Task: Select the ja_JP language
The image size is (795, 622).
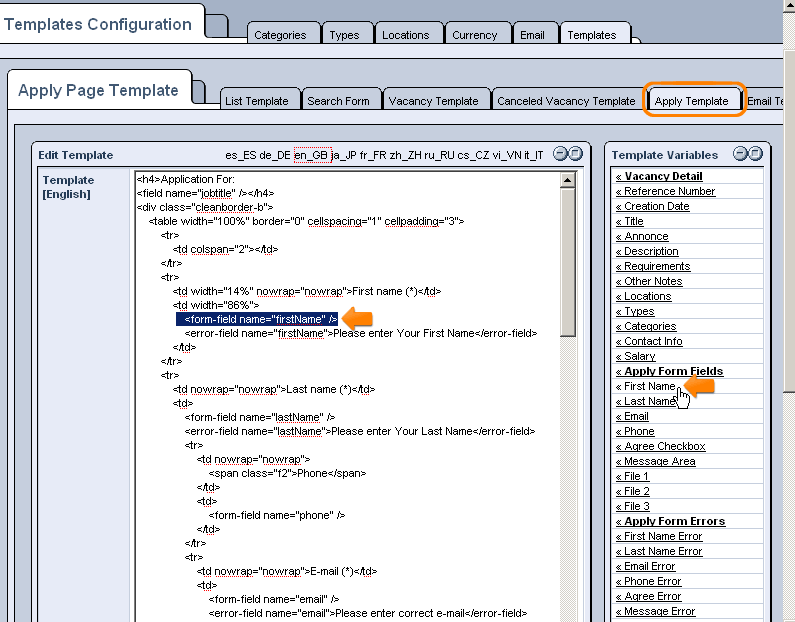Action: pos(344,155)
